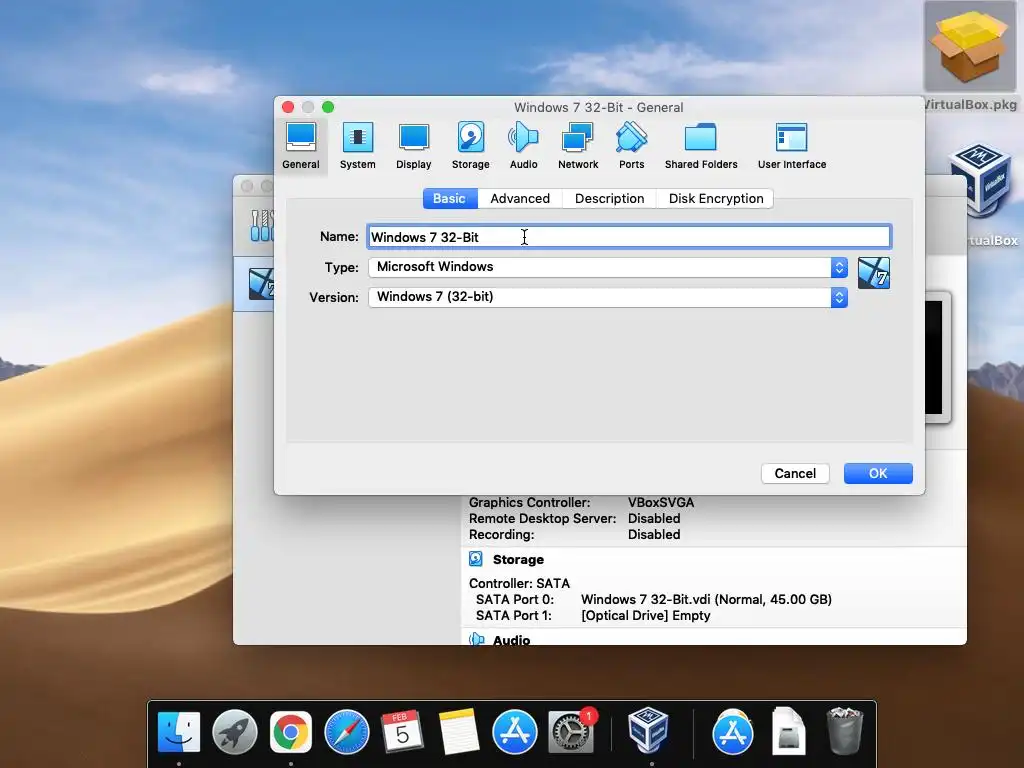Viewport: 1024px width, 768px height.
Task: Open Safari from the Dock
Action: (347, 731)
